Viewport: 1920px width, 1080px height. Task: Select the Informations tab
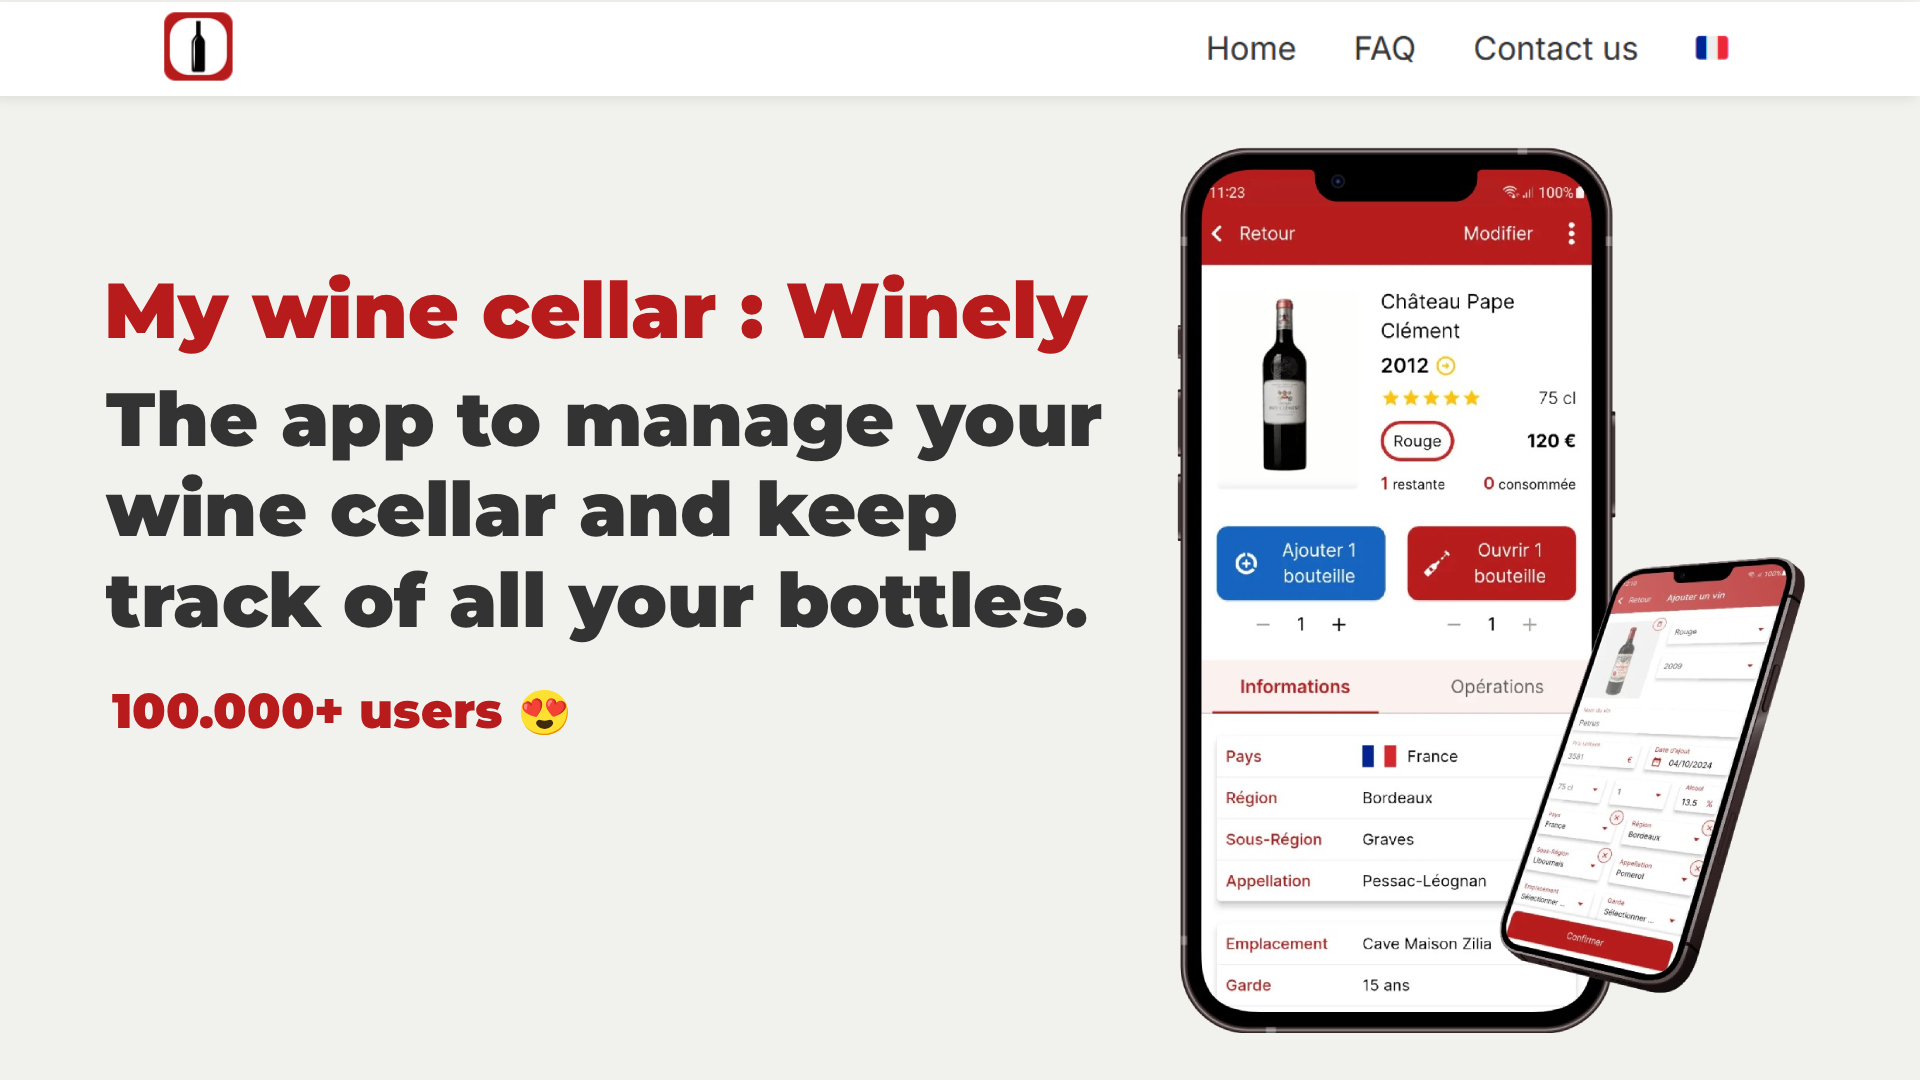click(1294, 687)
